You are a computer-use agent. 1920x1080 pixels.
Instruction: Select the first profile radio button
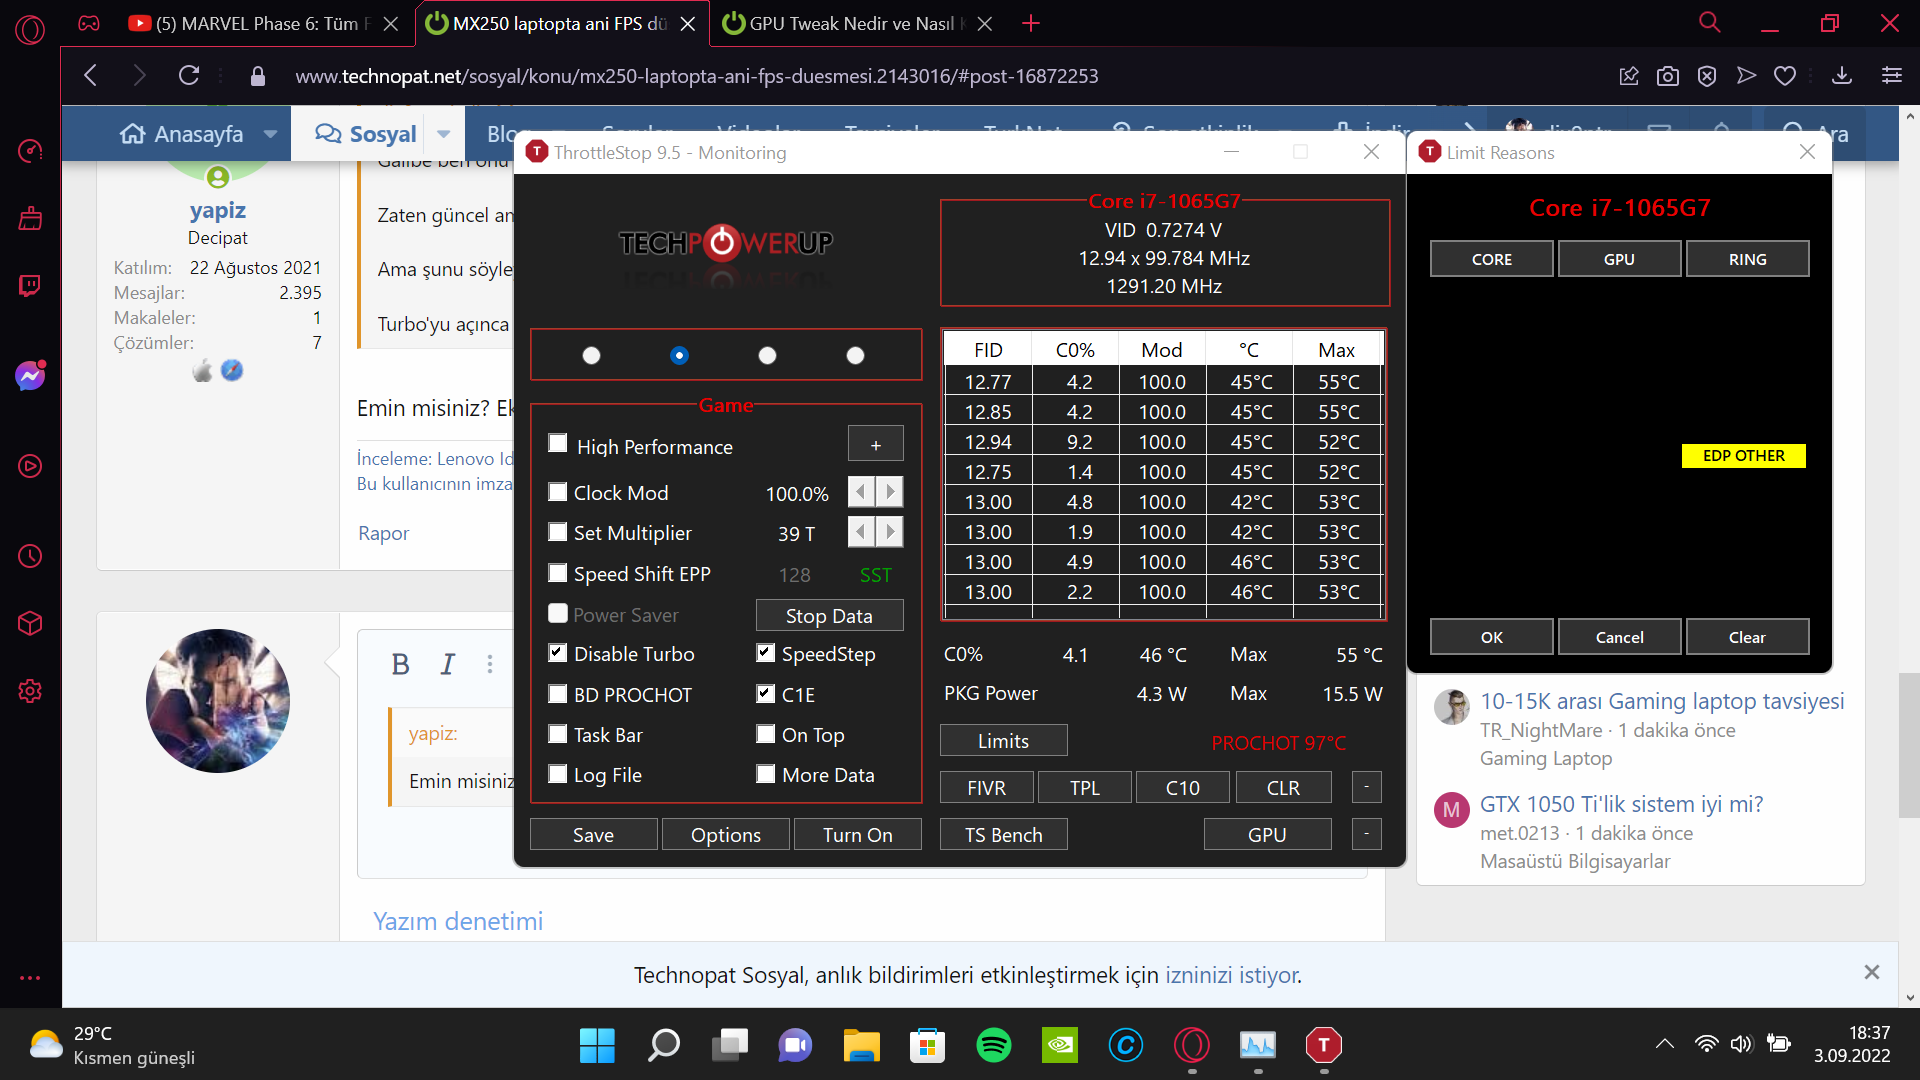[x=591, y=355]
